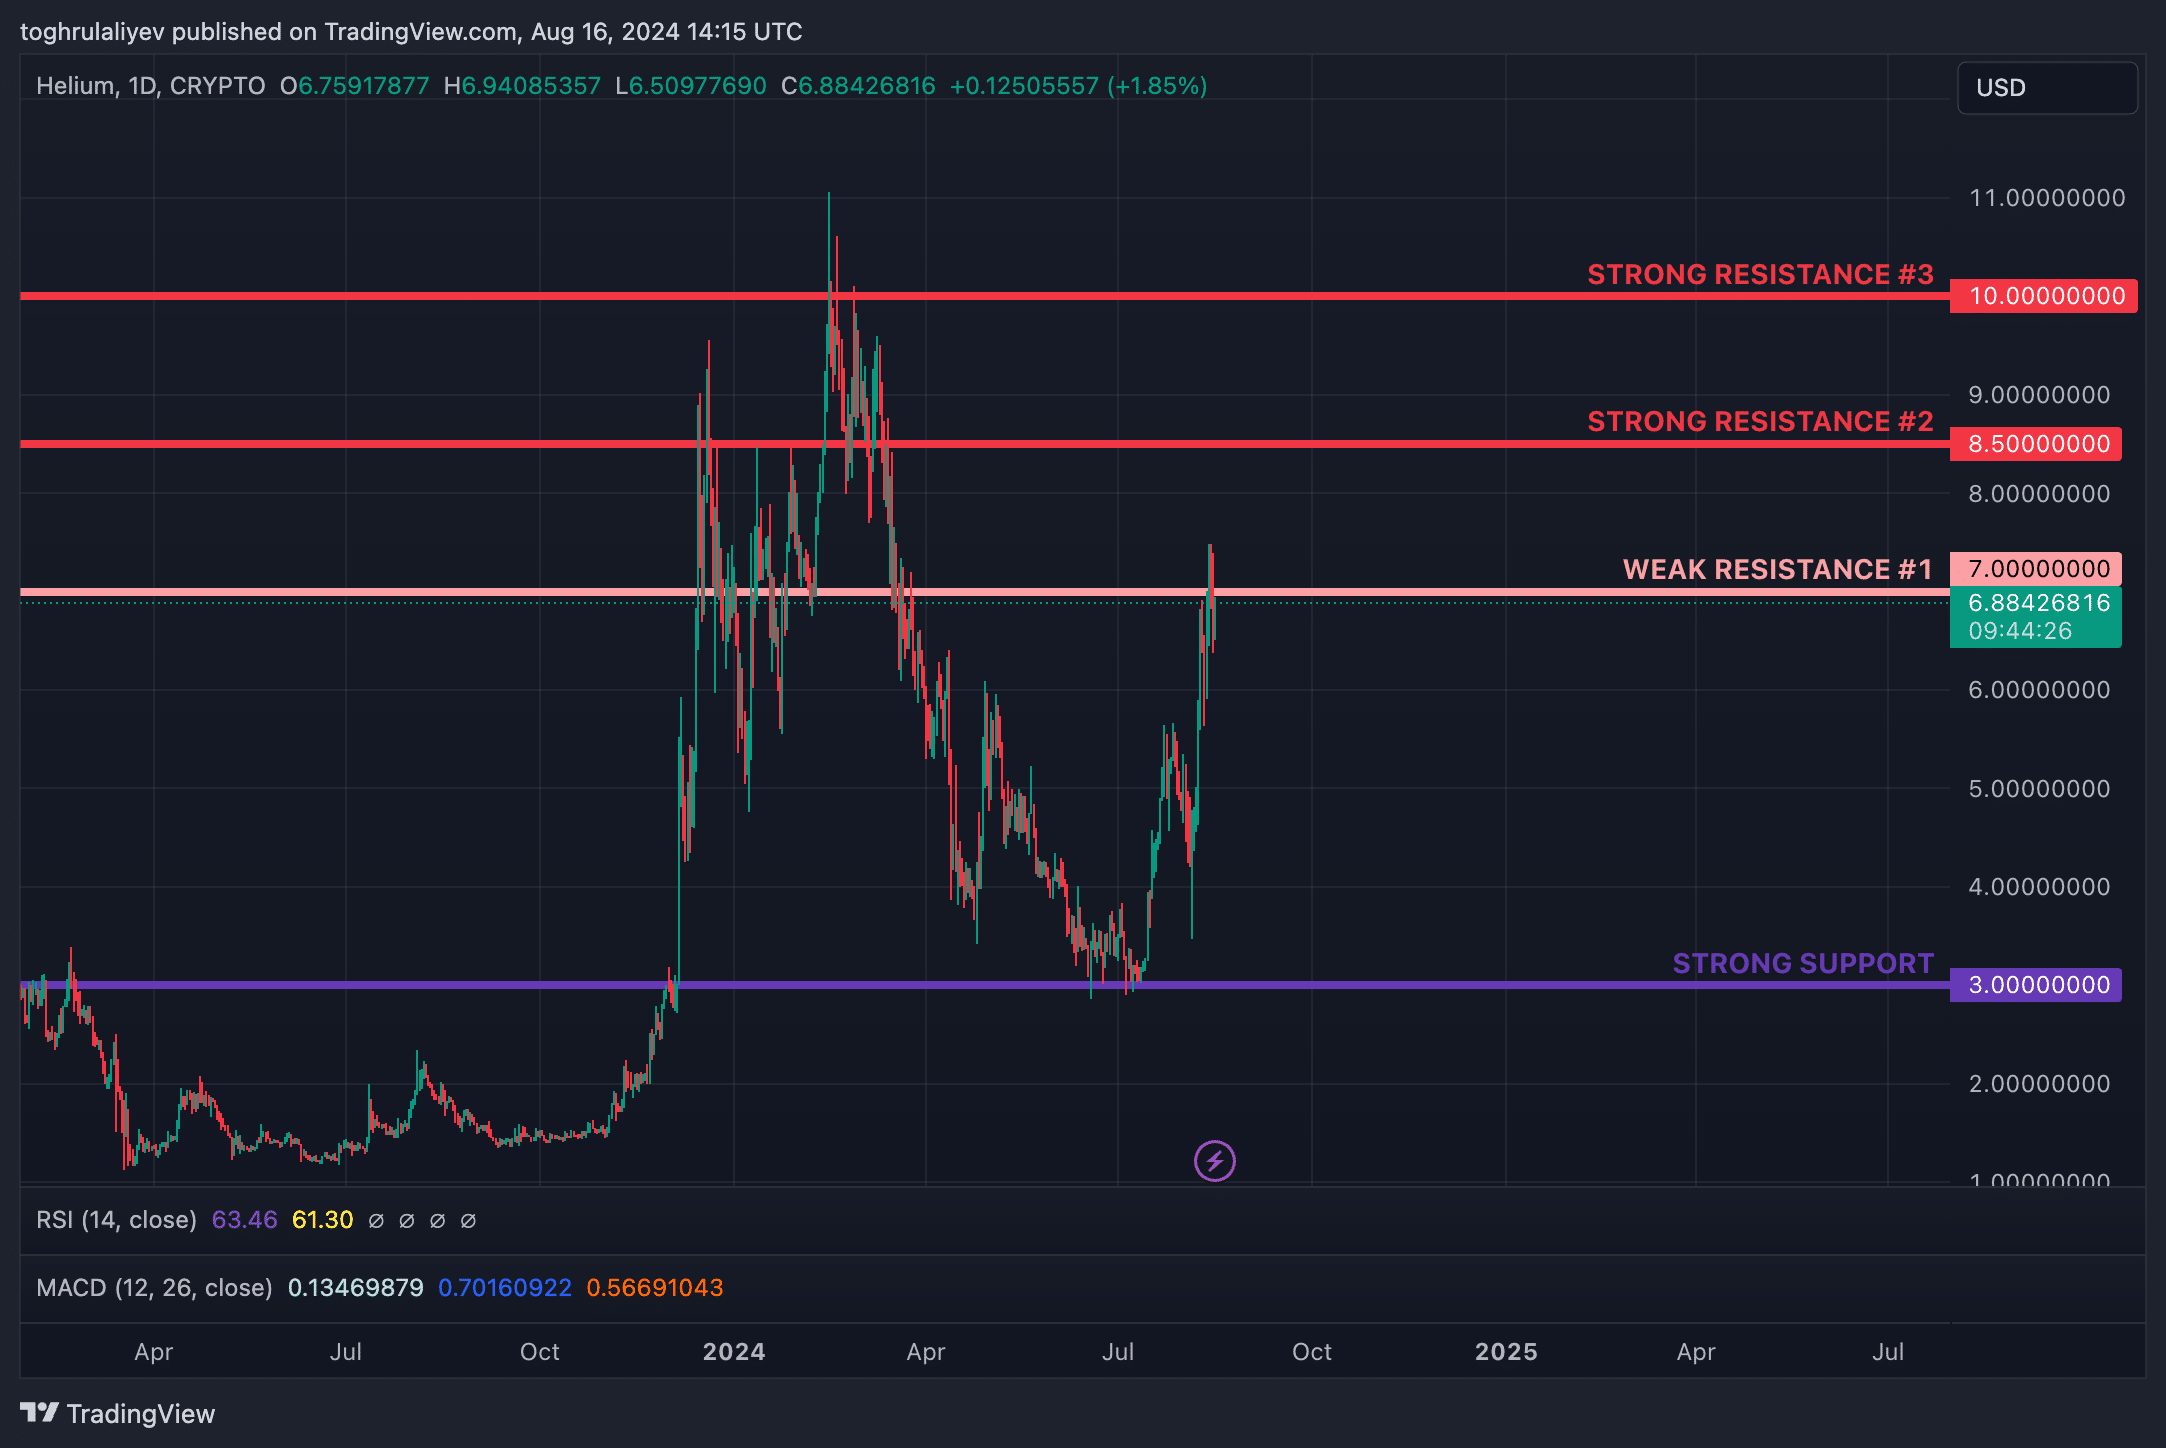Select the 10.00000000 red price label
Viewport: 2166px width, 1448px height.
(2043, 296)
